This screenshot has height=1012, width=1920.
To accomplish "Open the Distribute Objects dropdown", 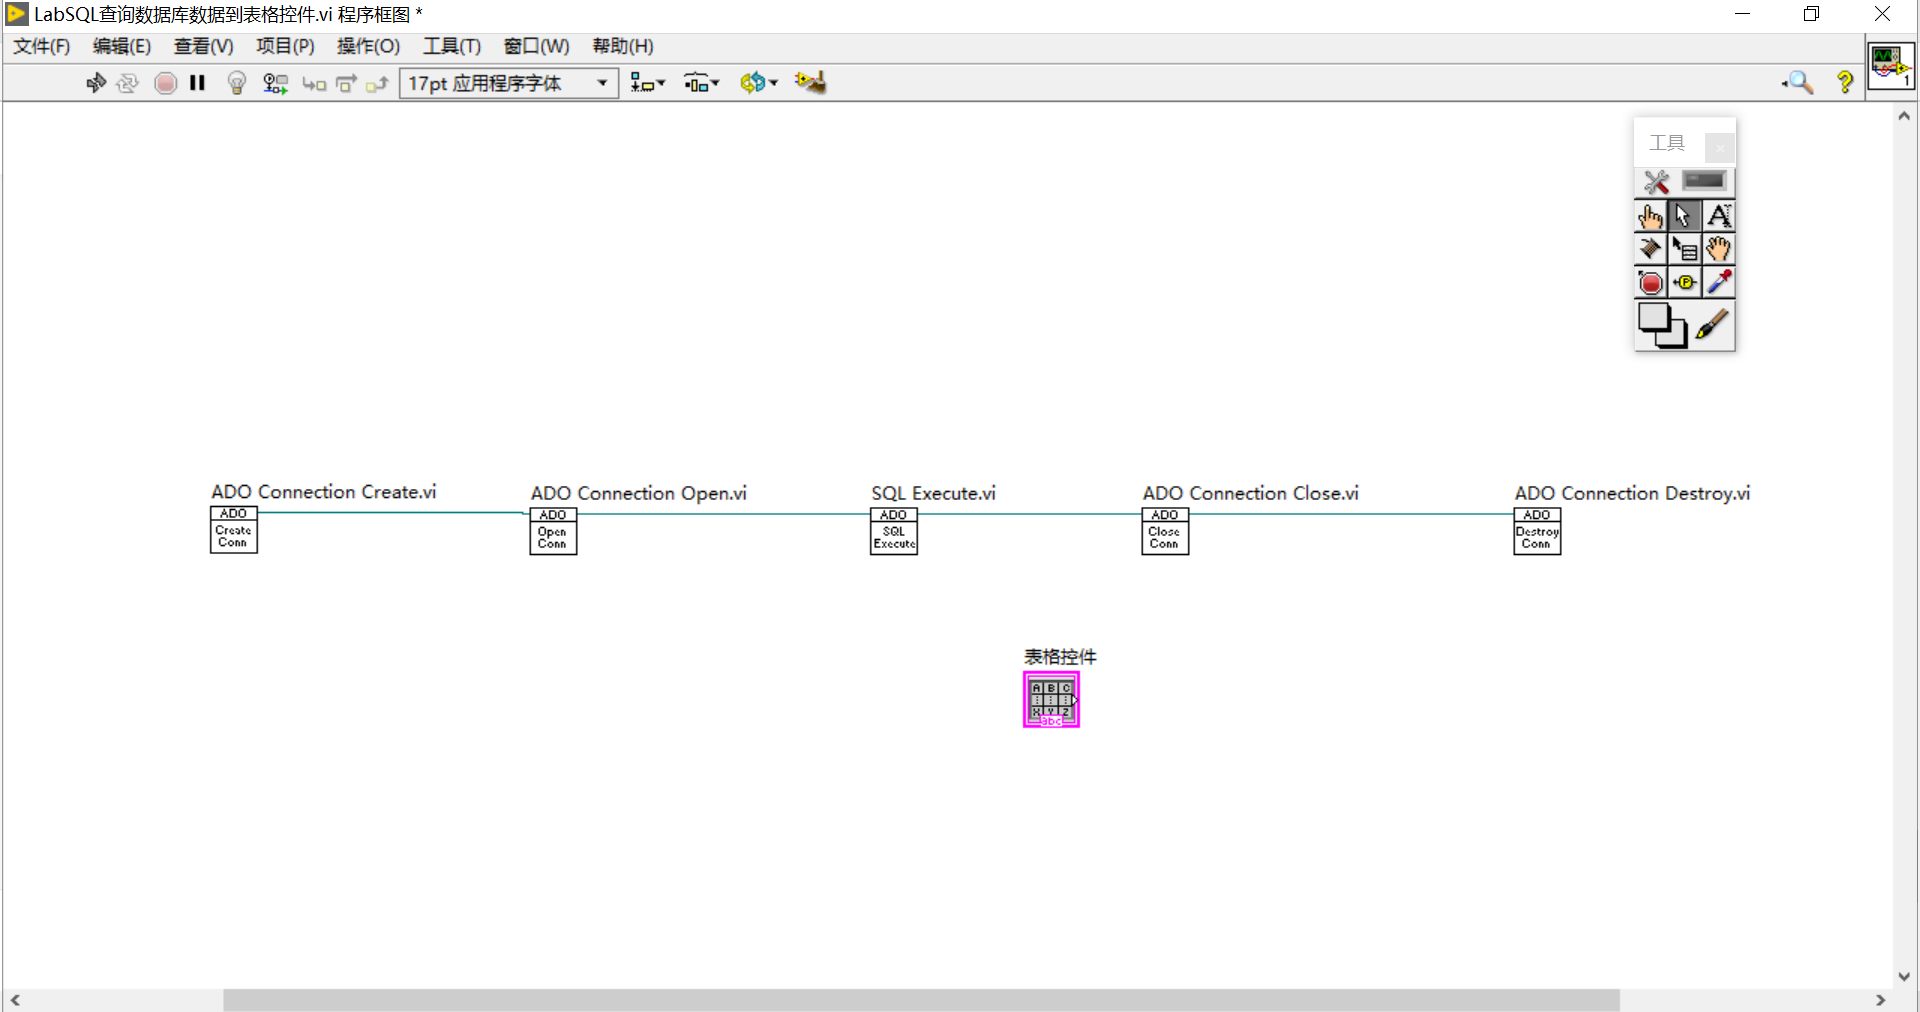I will point(701,83).
